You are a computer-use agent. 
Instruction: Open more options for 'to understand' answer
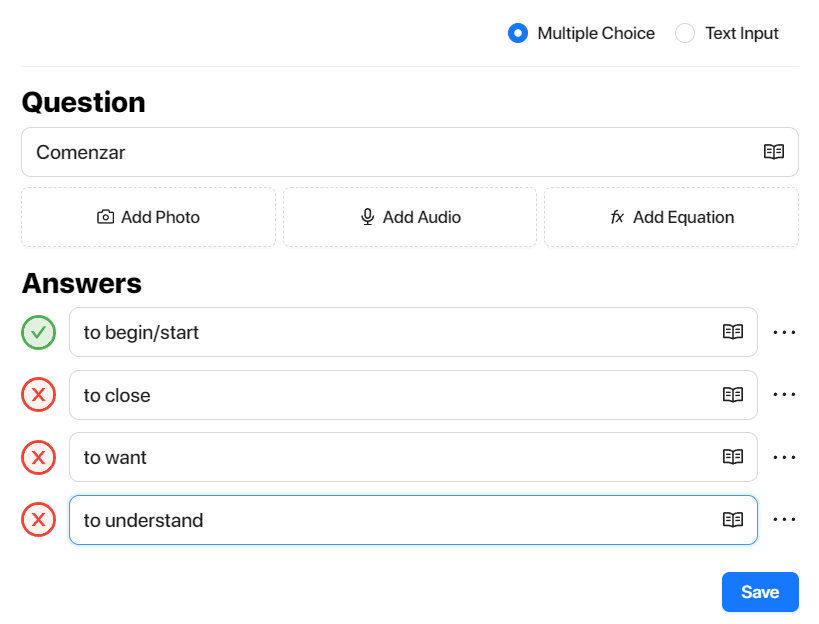tap(784, 520)
